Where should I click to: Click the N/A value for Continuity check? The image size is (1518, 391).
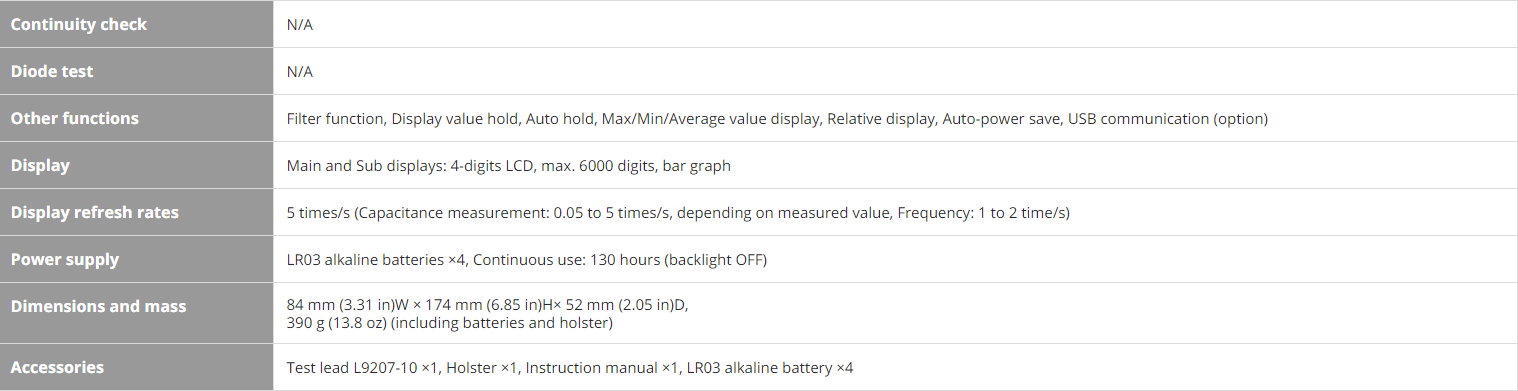click(300, 24)
